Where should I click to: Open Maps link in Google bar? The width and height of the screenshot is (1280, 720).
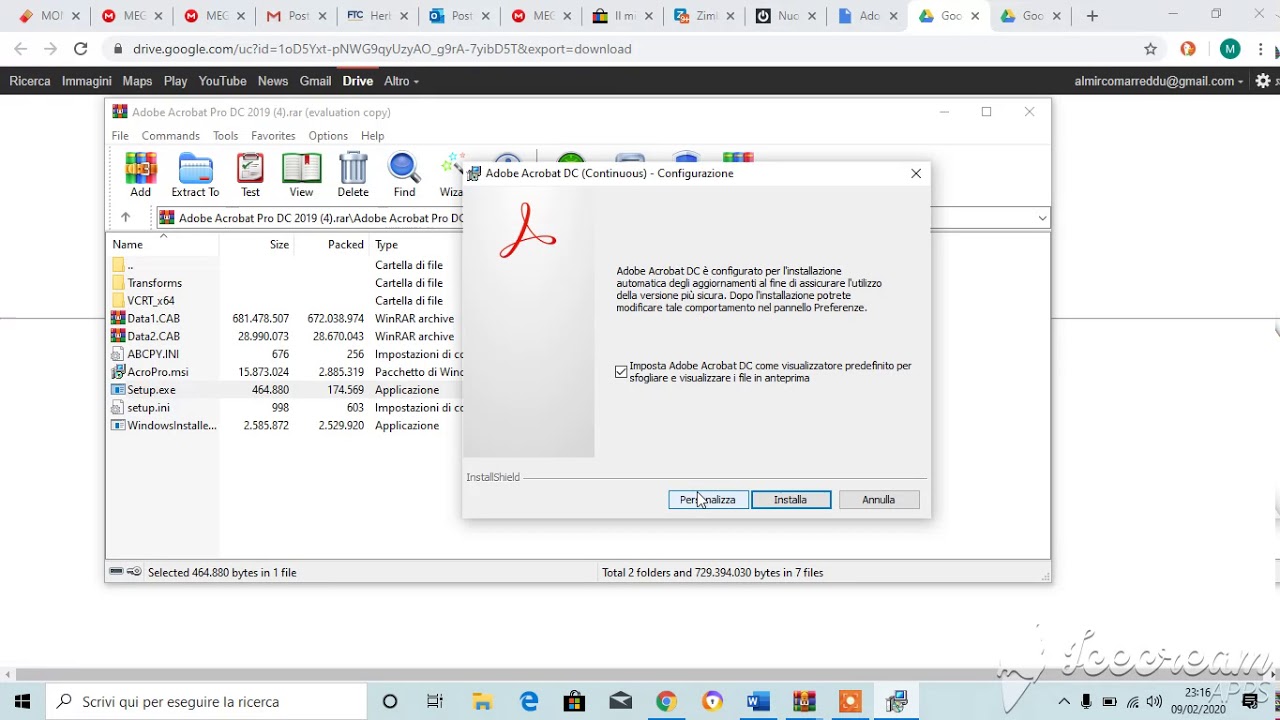point(137,81)
